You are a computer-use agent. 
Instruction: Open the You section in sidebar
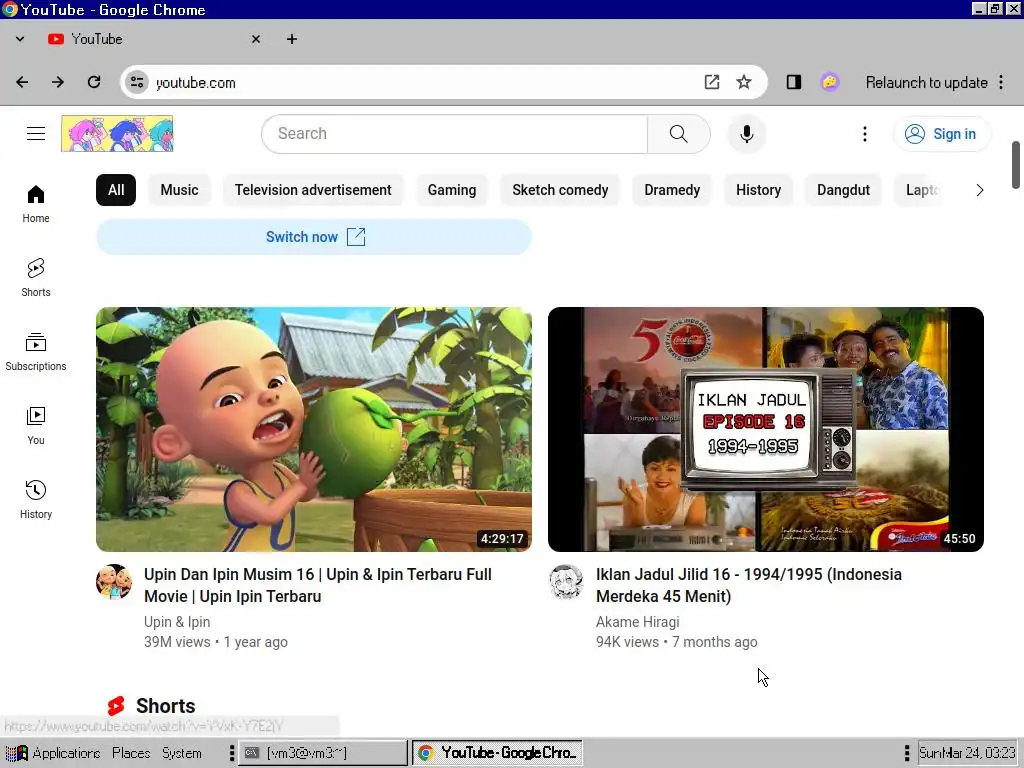click(x=36, y=426)
